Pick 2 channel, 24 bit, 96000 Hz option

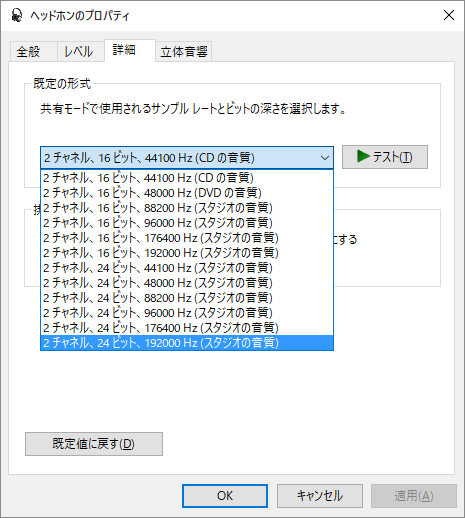click(x=187, y=313)
